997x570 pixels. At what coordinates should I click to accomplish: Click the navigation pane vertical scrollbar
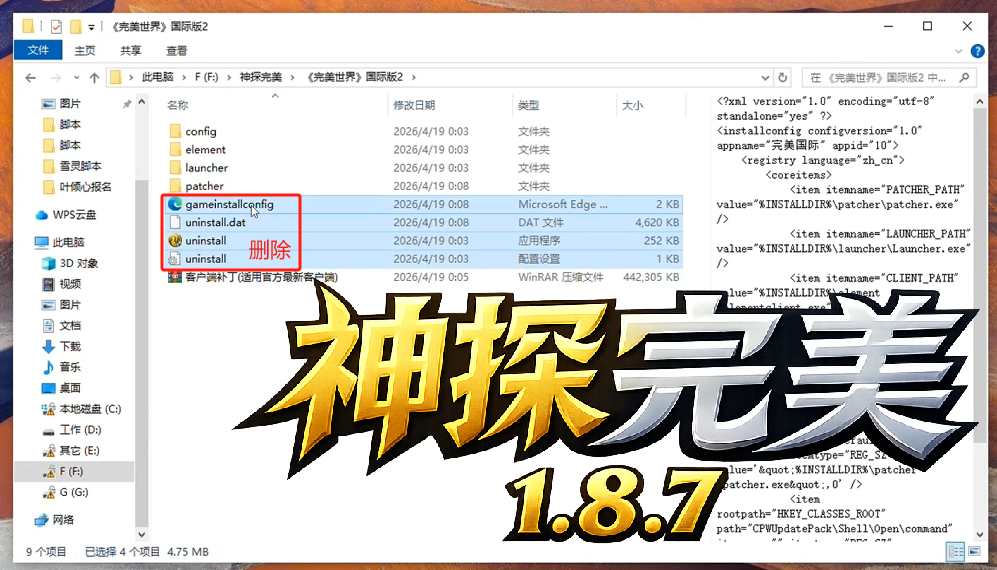[x=142, y=300]
